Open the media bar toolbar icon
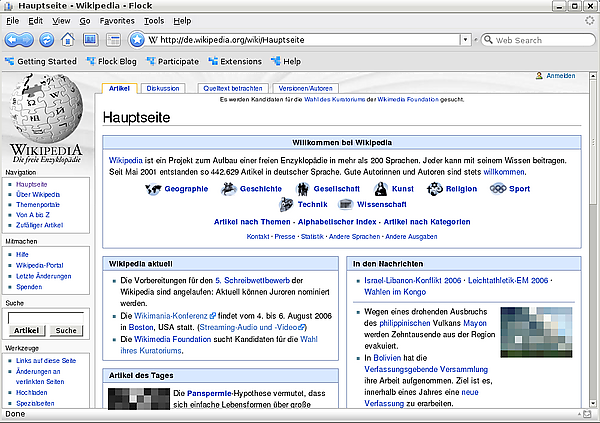Viewport: 600px width, 423px height. click(x=90, y=39)
